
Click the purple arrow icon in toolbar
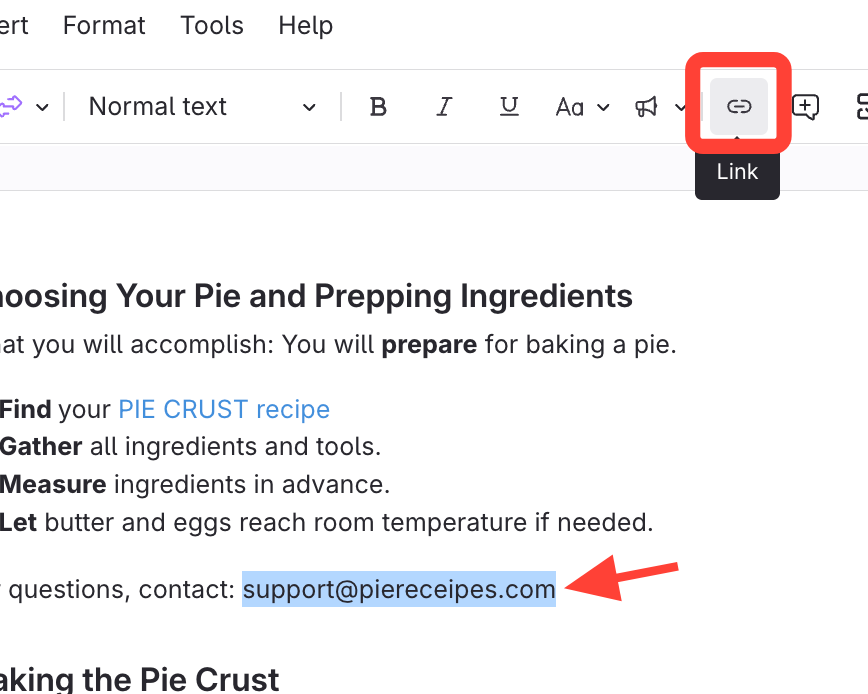10,106
